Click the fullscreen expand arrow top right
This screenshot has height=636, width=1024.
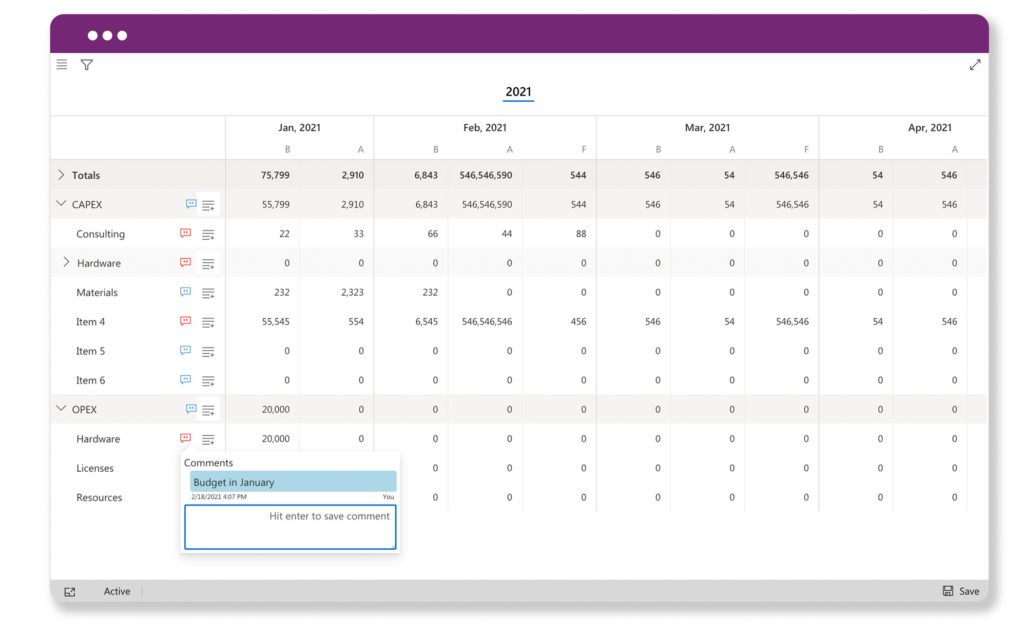[975, 64]
